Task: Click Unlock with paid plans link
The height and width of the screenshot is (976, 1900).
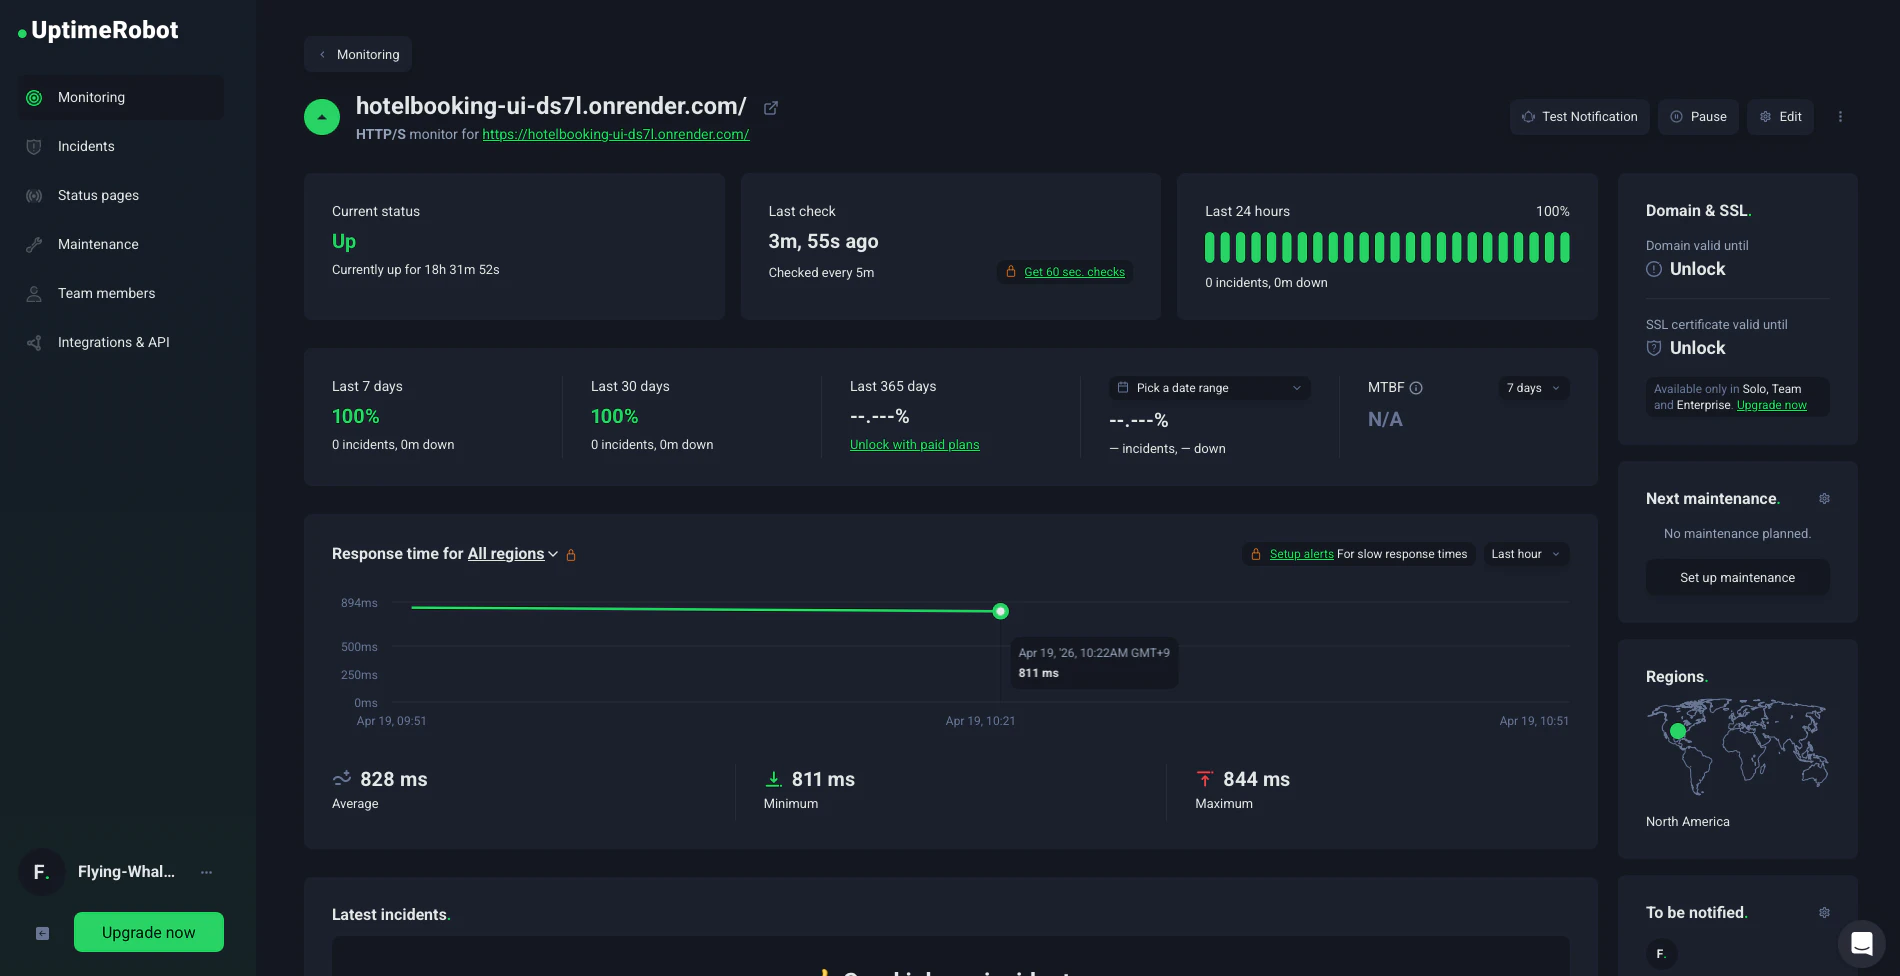Action: [915, 445]
